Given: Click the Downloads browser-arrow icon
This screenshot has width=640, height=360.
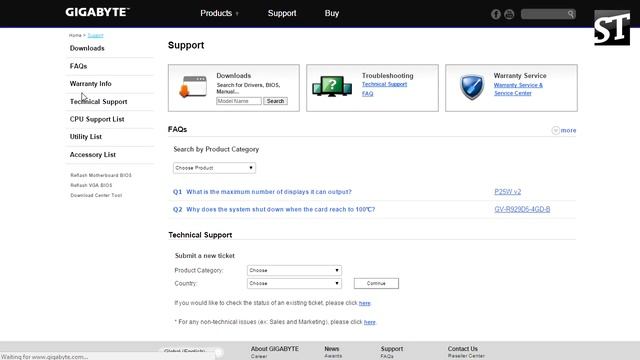Looking at the screenshot, I should coord(193,87).
